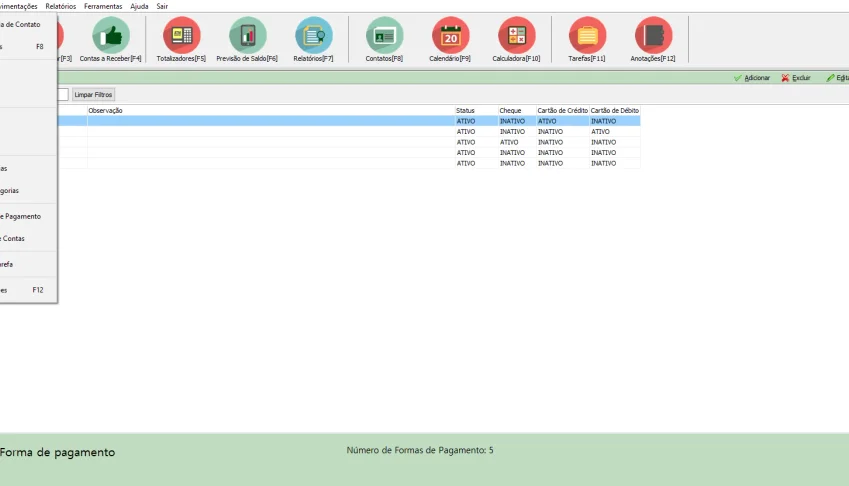Open the Contatos card icon
The width and height of the screenshot is (849, 486).
[x=384, y=36]
